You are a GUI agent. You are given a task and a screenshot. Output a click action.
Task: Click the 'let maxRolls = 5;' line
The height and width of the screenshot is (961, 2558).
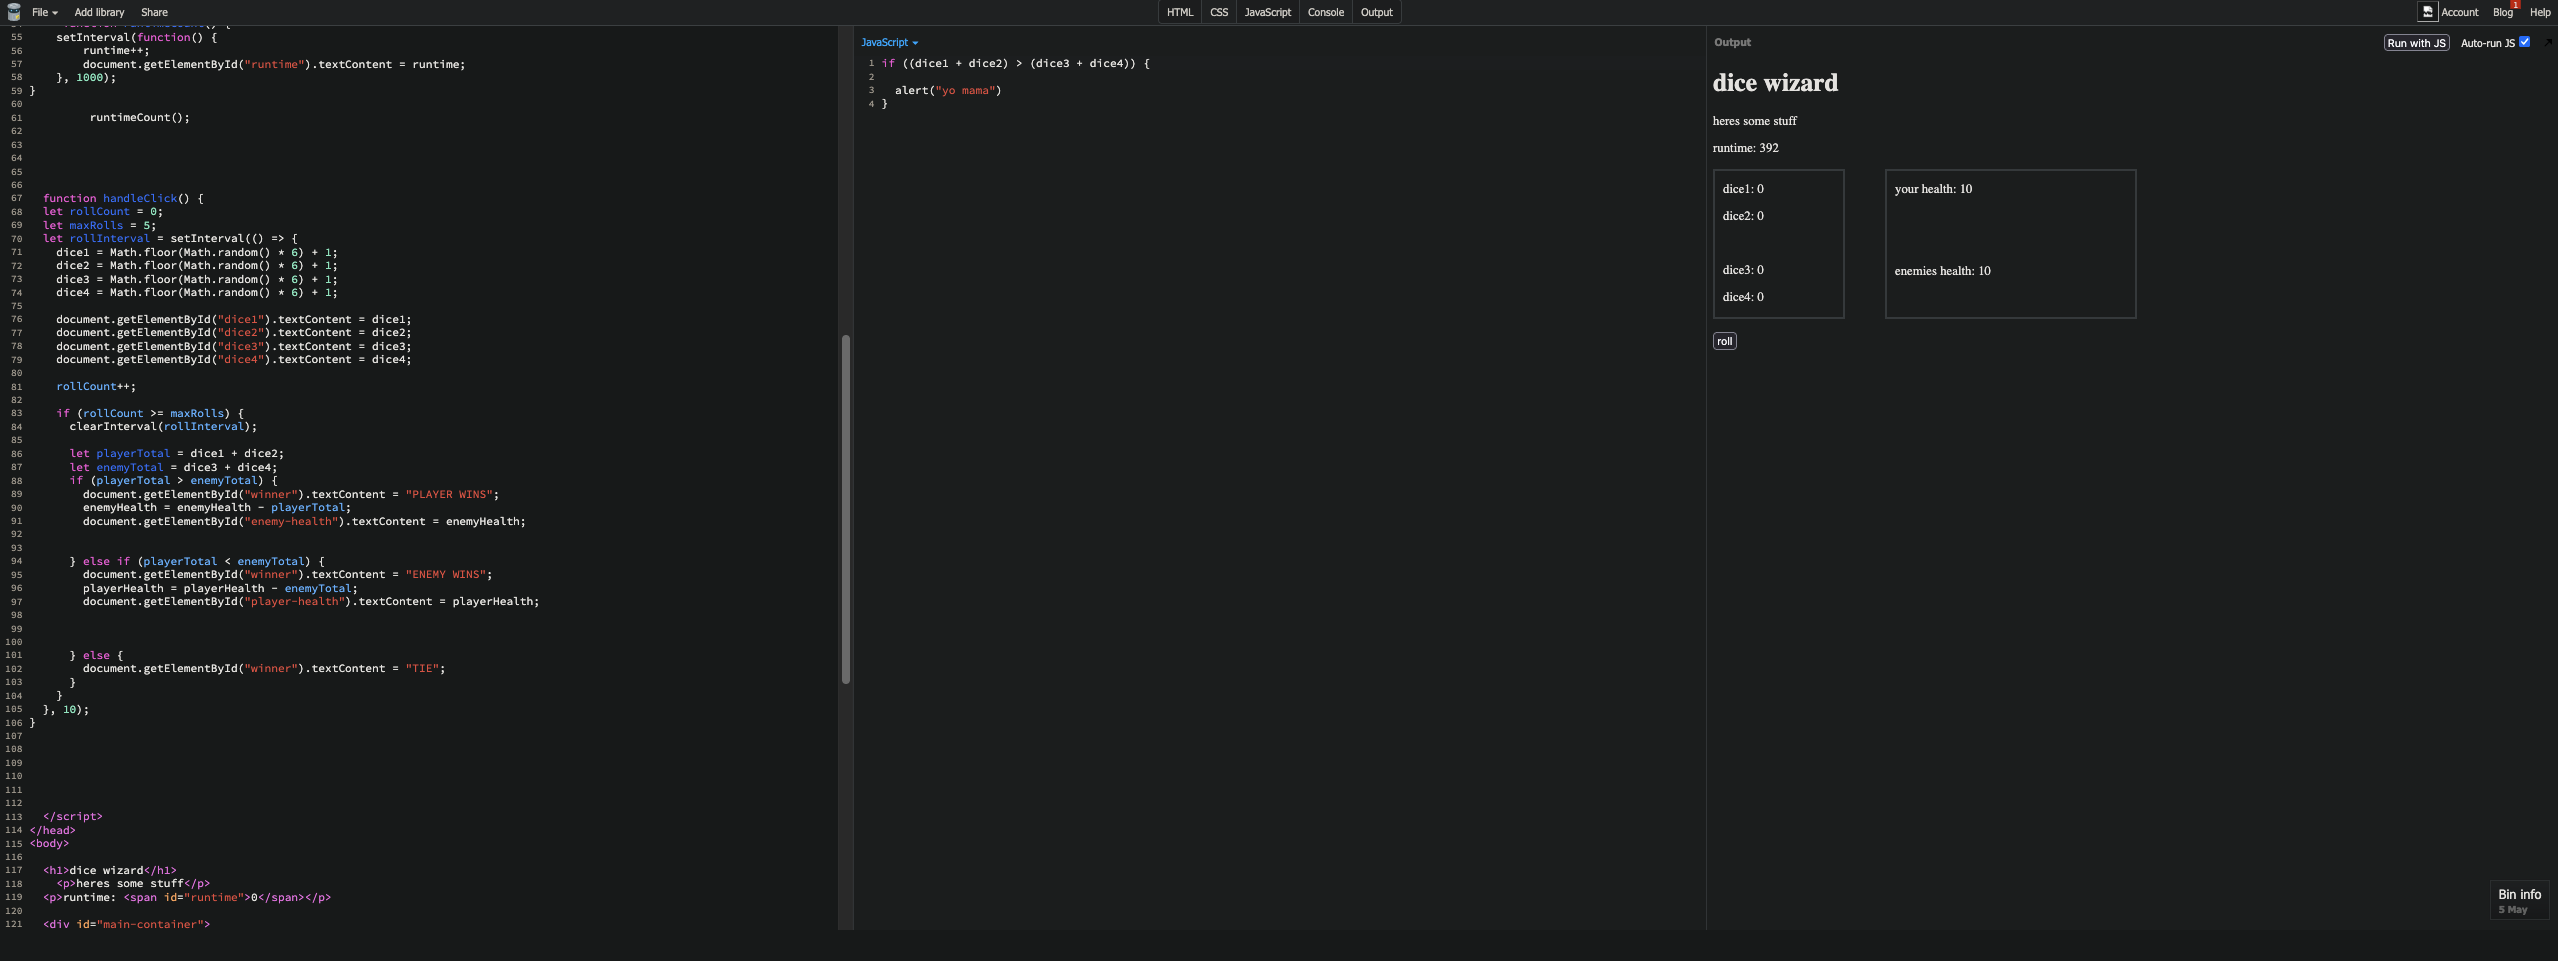99,225
